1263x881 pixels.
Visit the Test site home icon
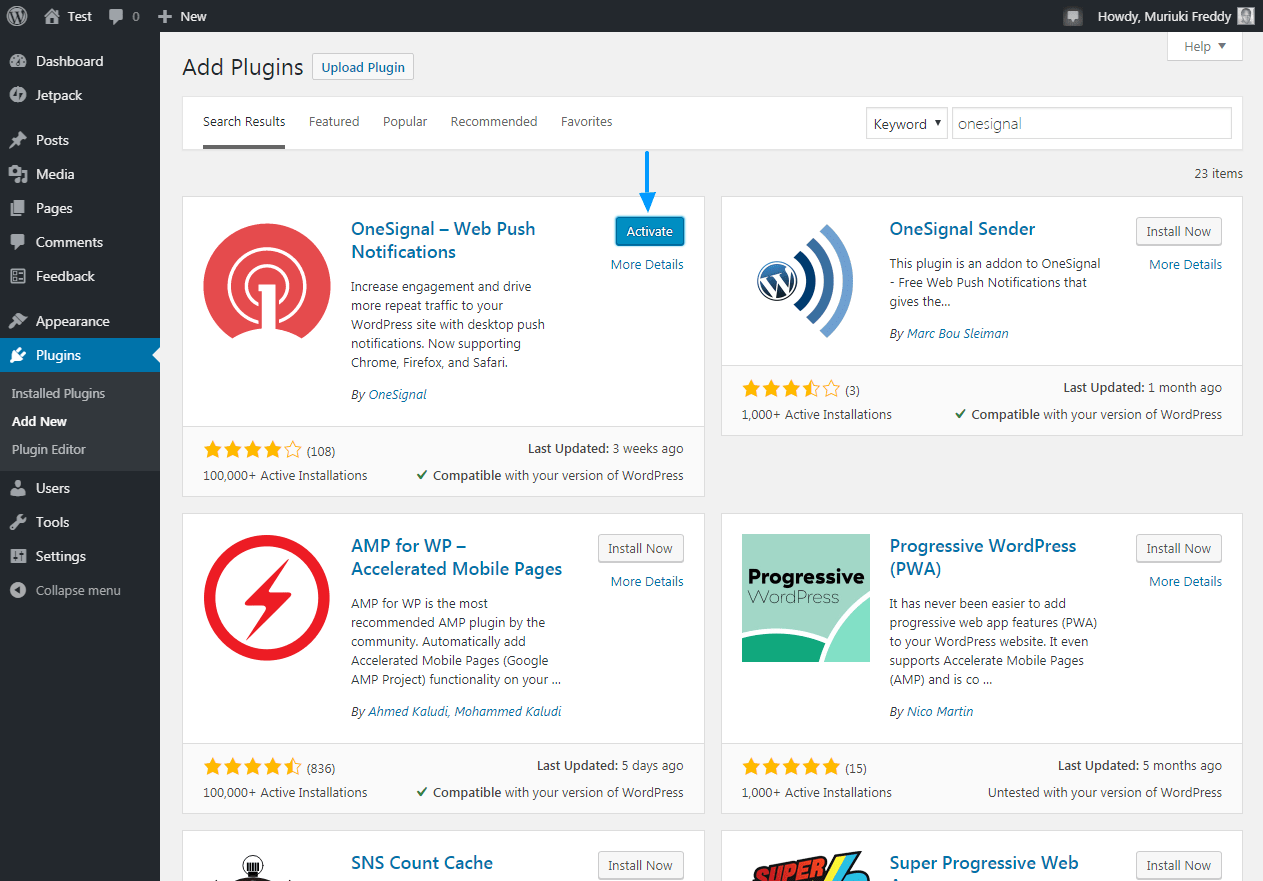click(x=52, y=16)
